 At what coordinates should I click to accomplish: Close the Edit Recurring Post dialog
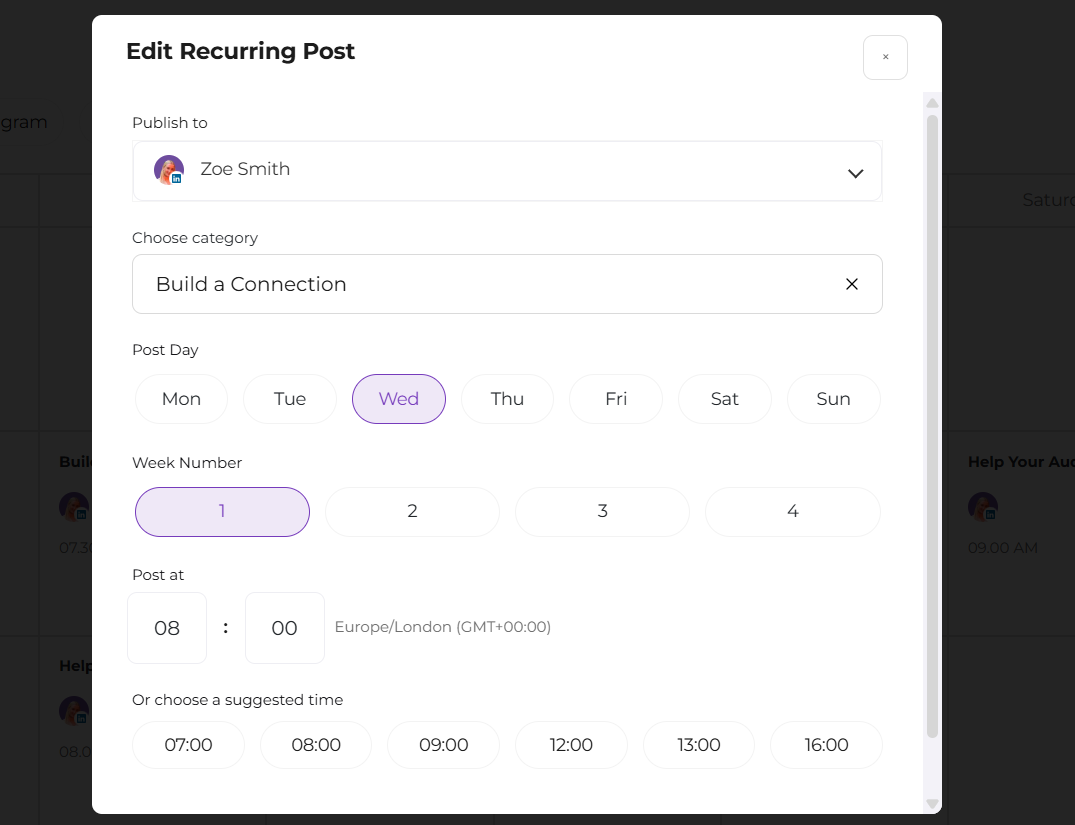pos(885,58)
